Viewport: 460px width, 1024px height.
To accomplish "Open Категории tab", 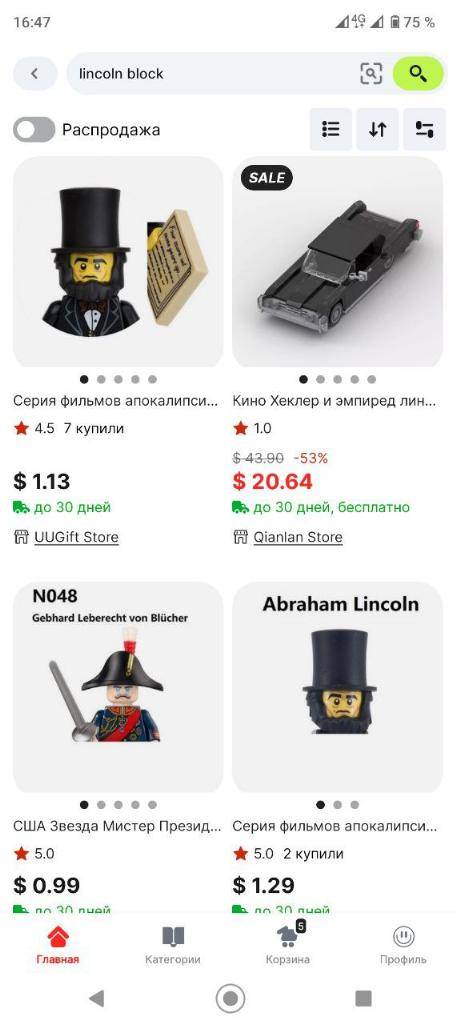I will coord(173,945).
